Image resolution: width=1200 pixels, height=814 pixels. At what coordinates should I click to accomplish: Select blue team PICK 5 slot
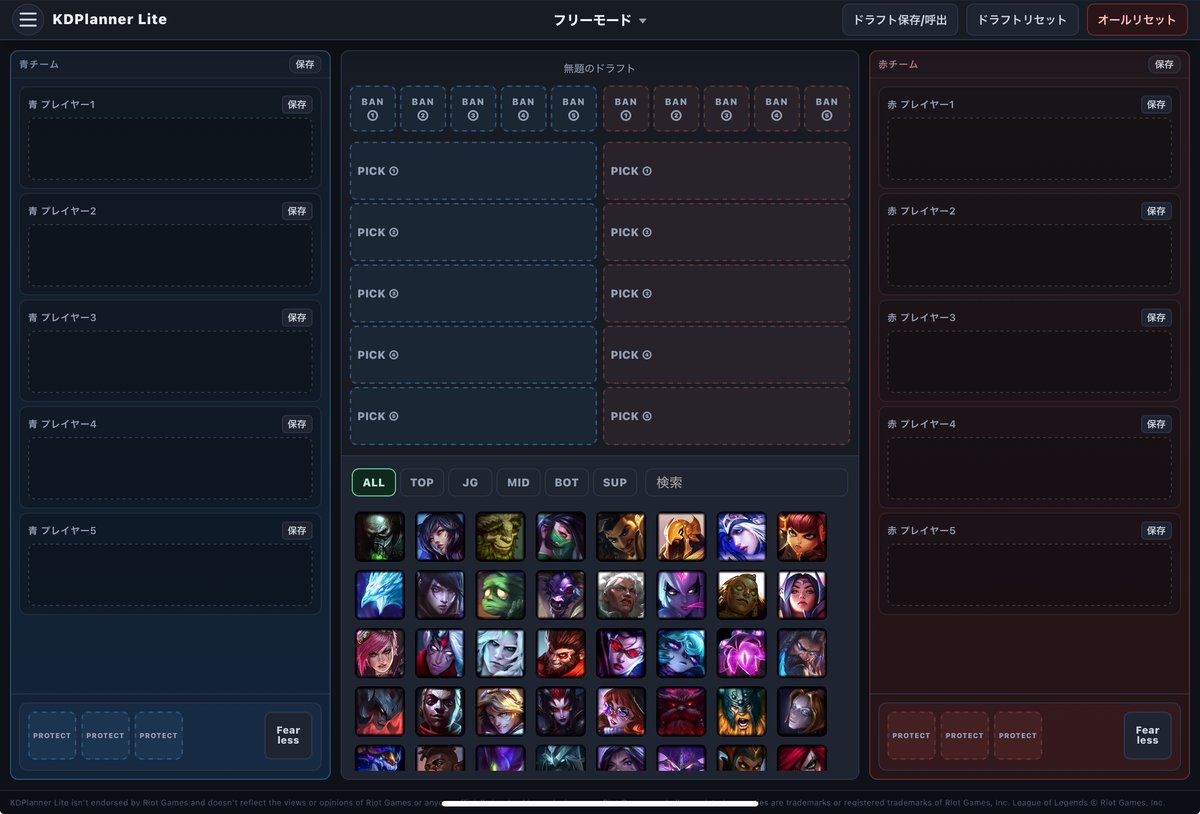point(473,416)
